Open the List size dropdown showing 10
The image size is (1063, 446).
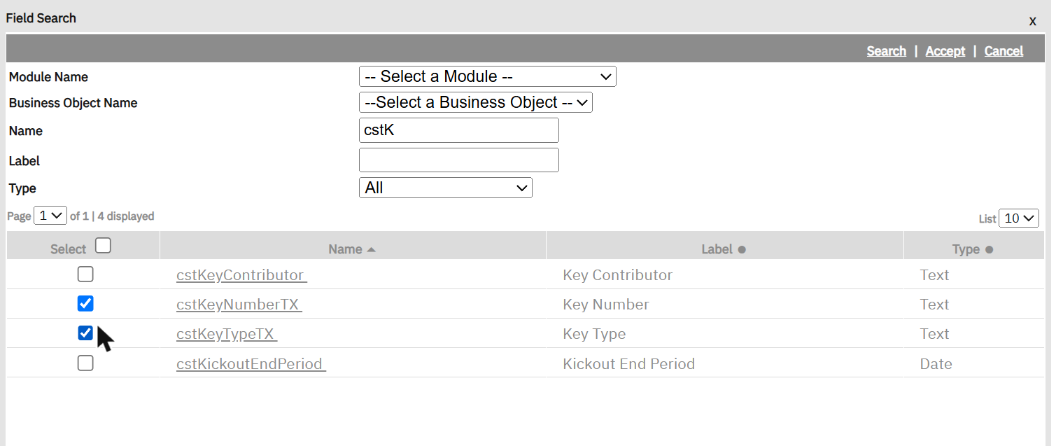[1018, 218]
